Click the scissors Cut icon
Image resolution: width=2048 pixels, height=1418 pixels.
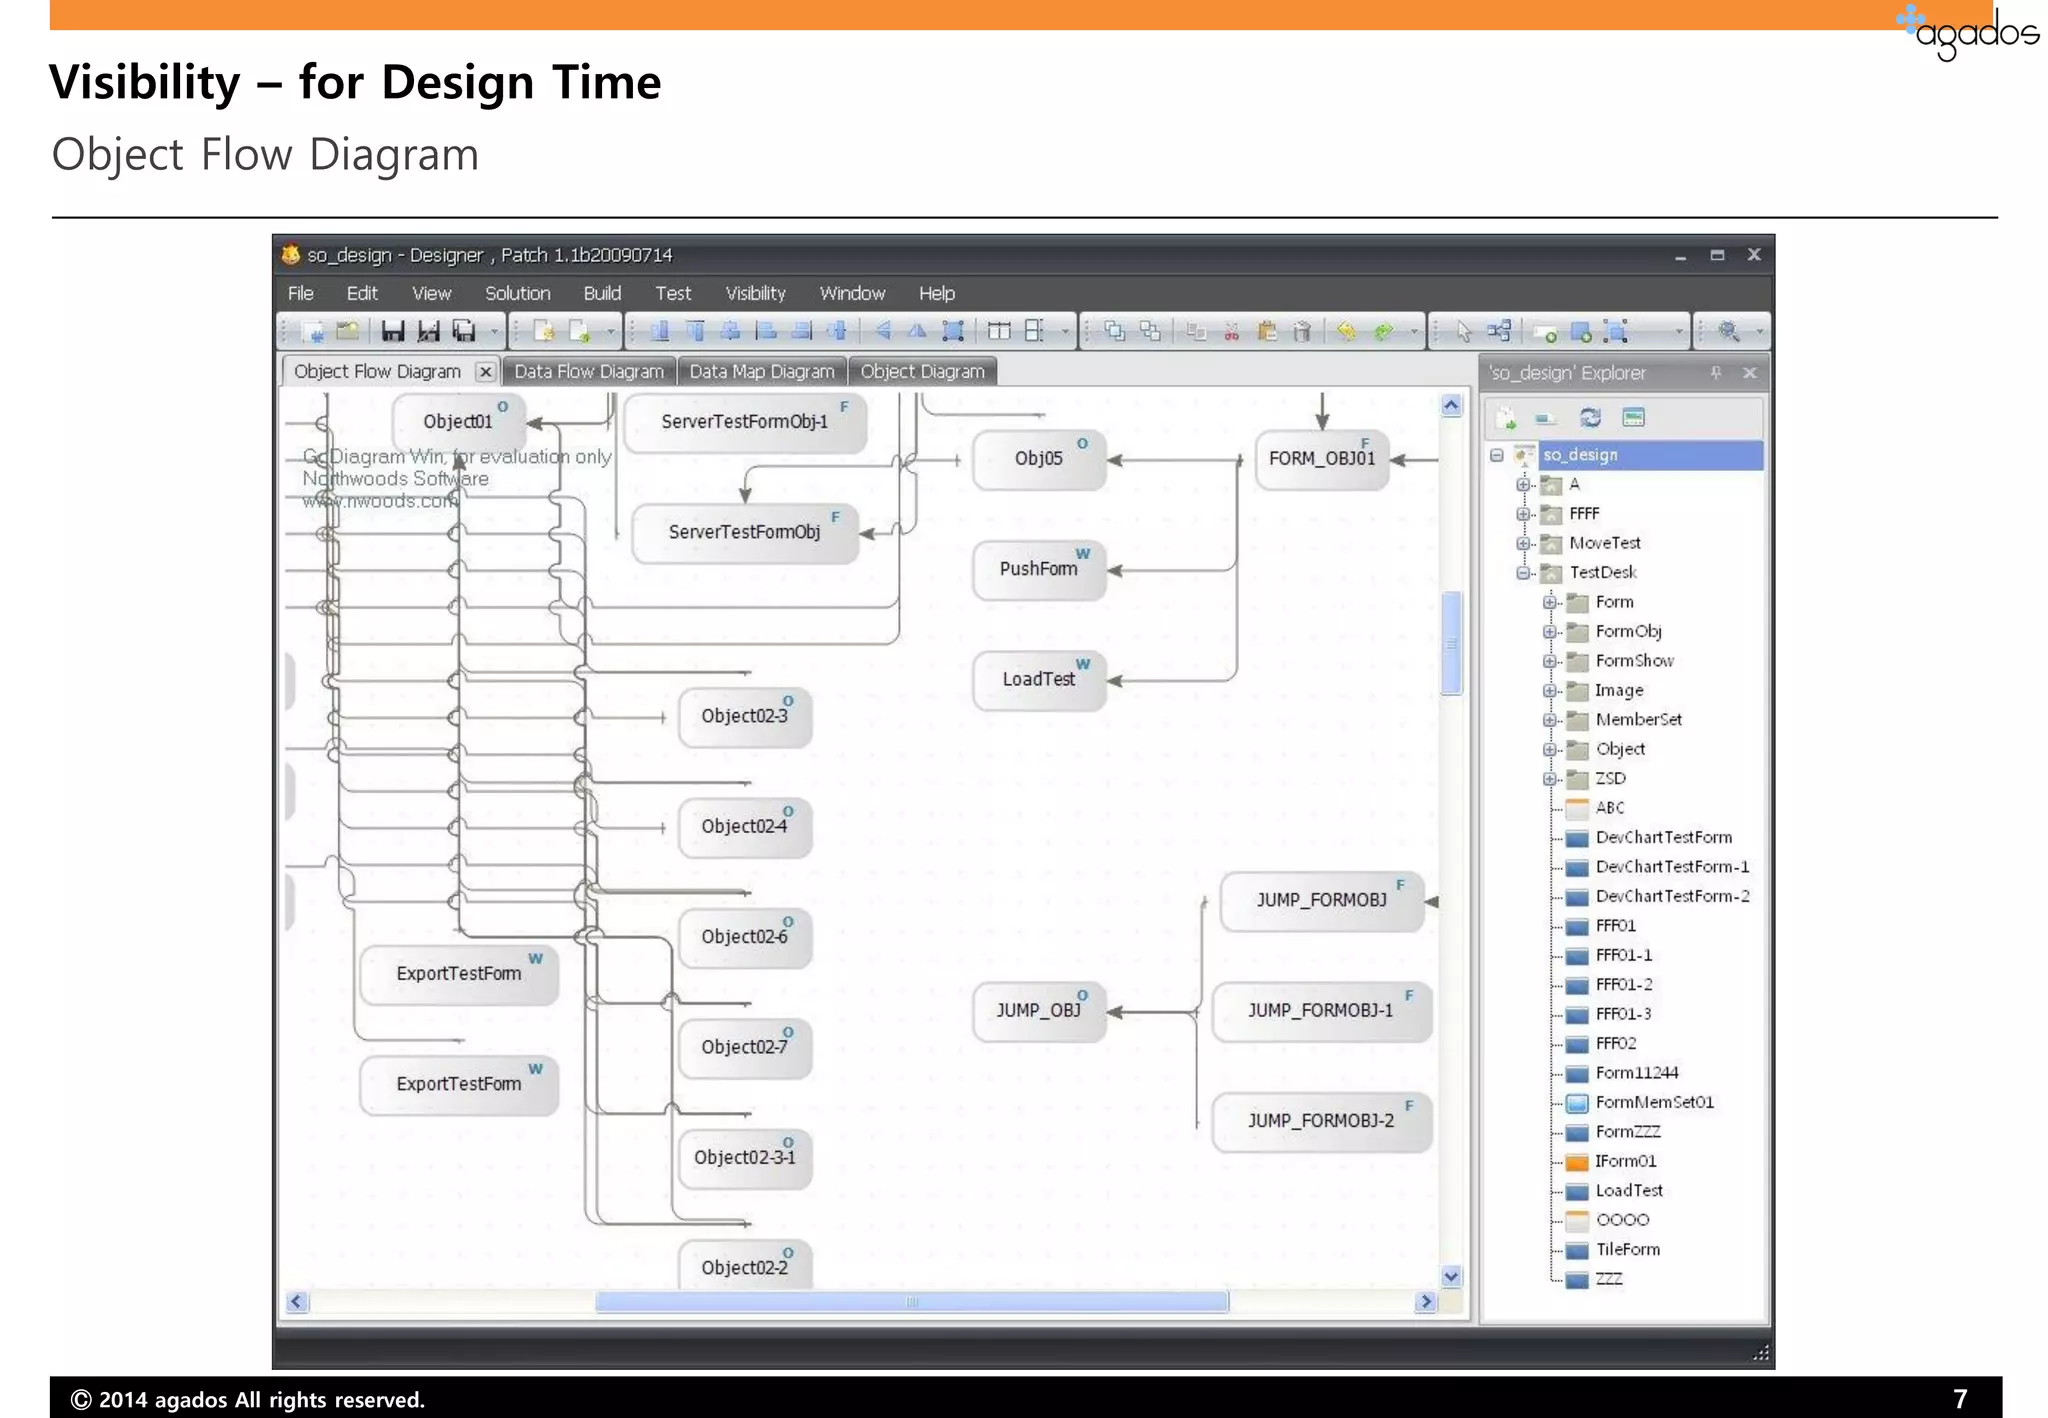pos(1231,331)
